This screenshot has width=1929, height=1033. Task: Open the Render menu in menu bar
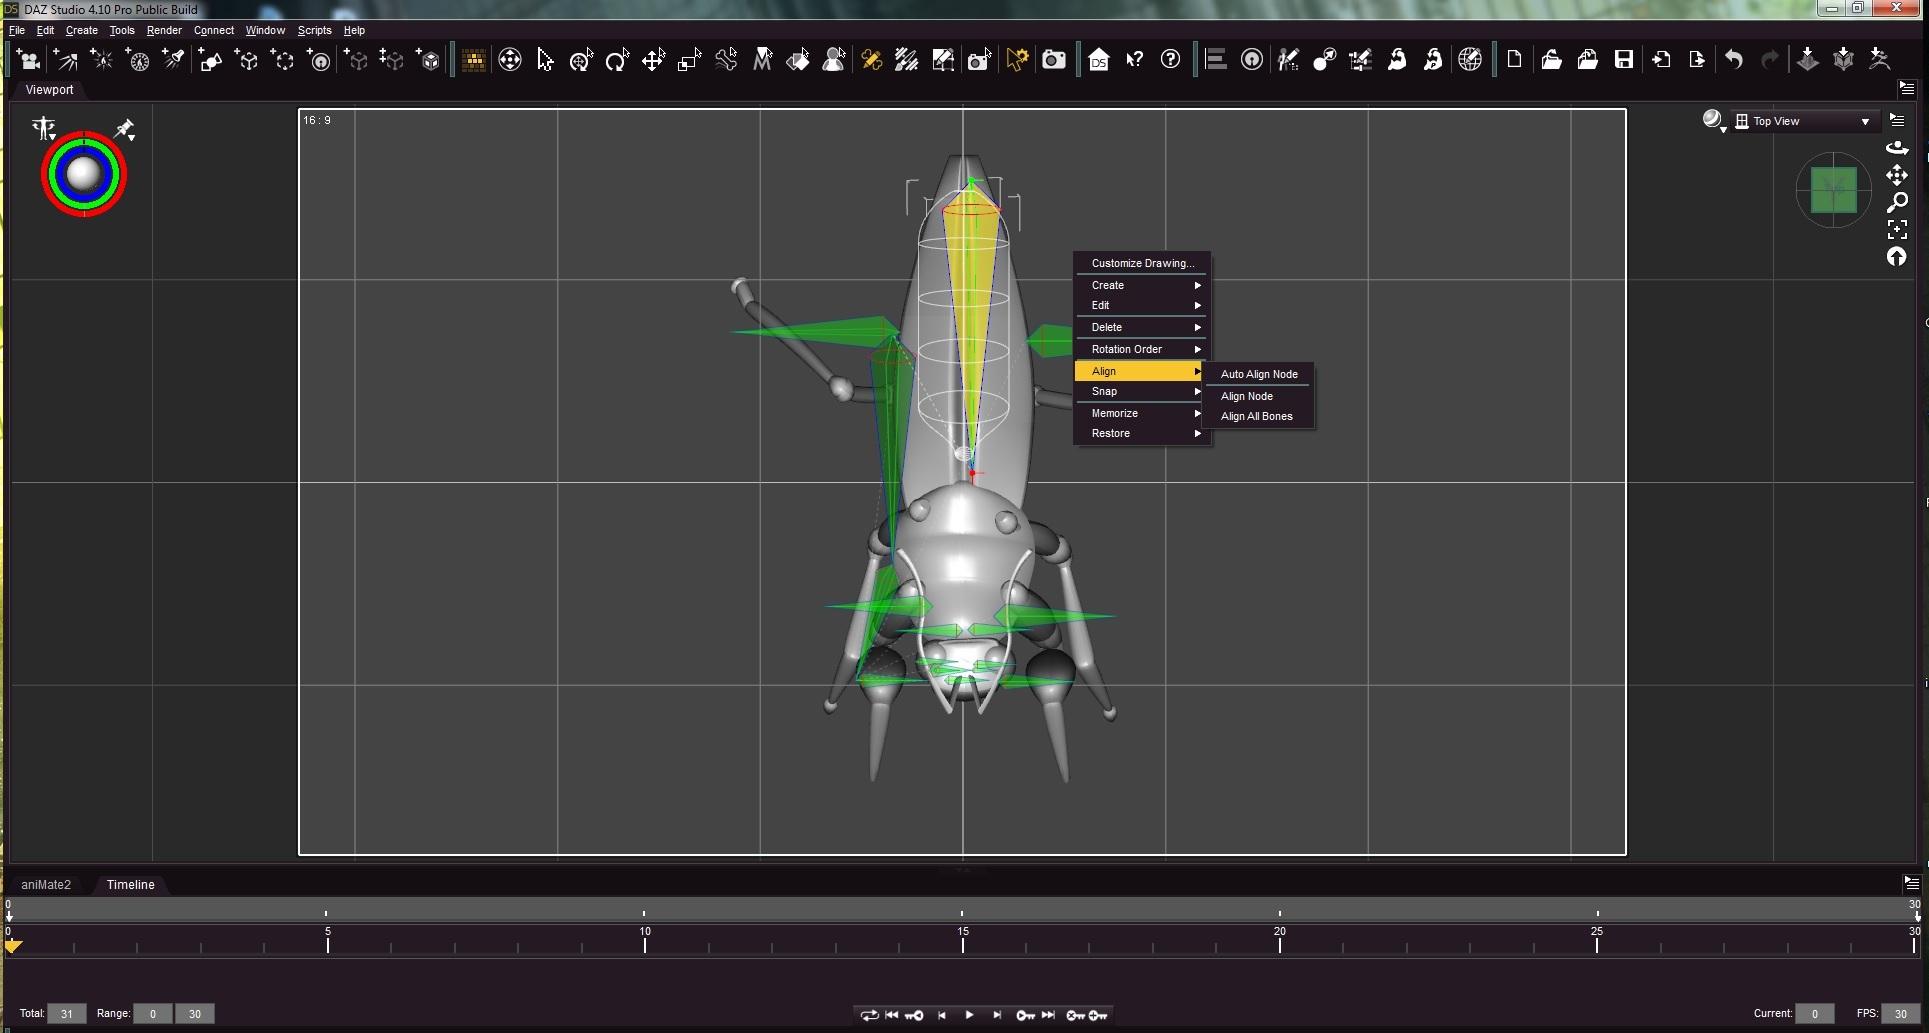tap(164, 30)
